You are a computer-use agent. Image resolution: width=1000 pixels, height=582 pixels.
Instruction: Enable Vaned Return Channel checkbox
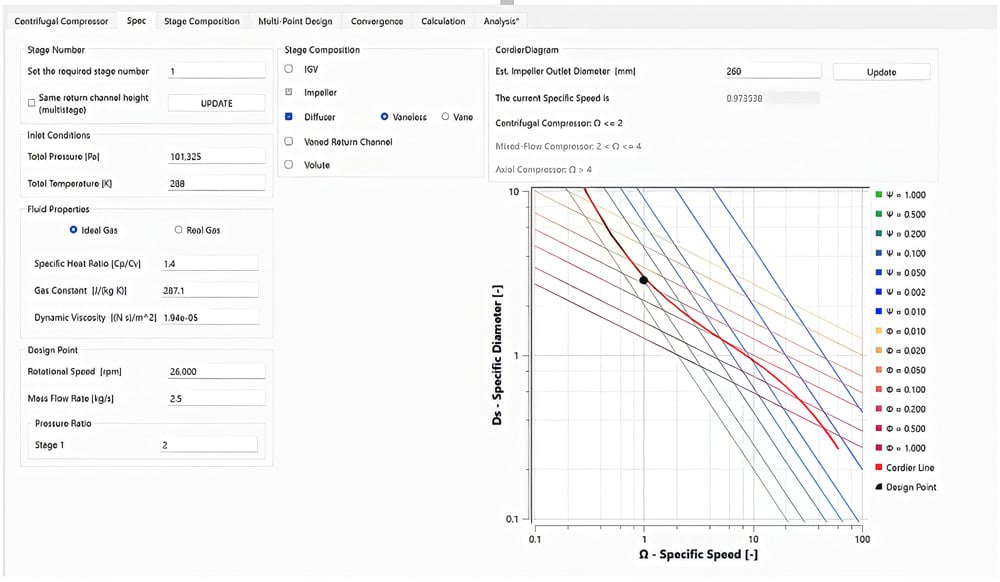pos(289,142)
